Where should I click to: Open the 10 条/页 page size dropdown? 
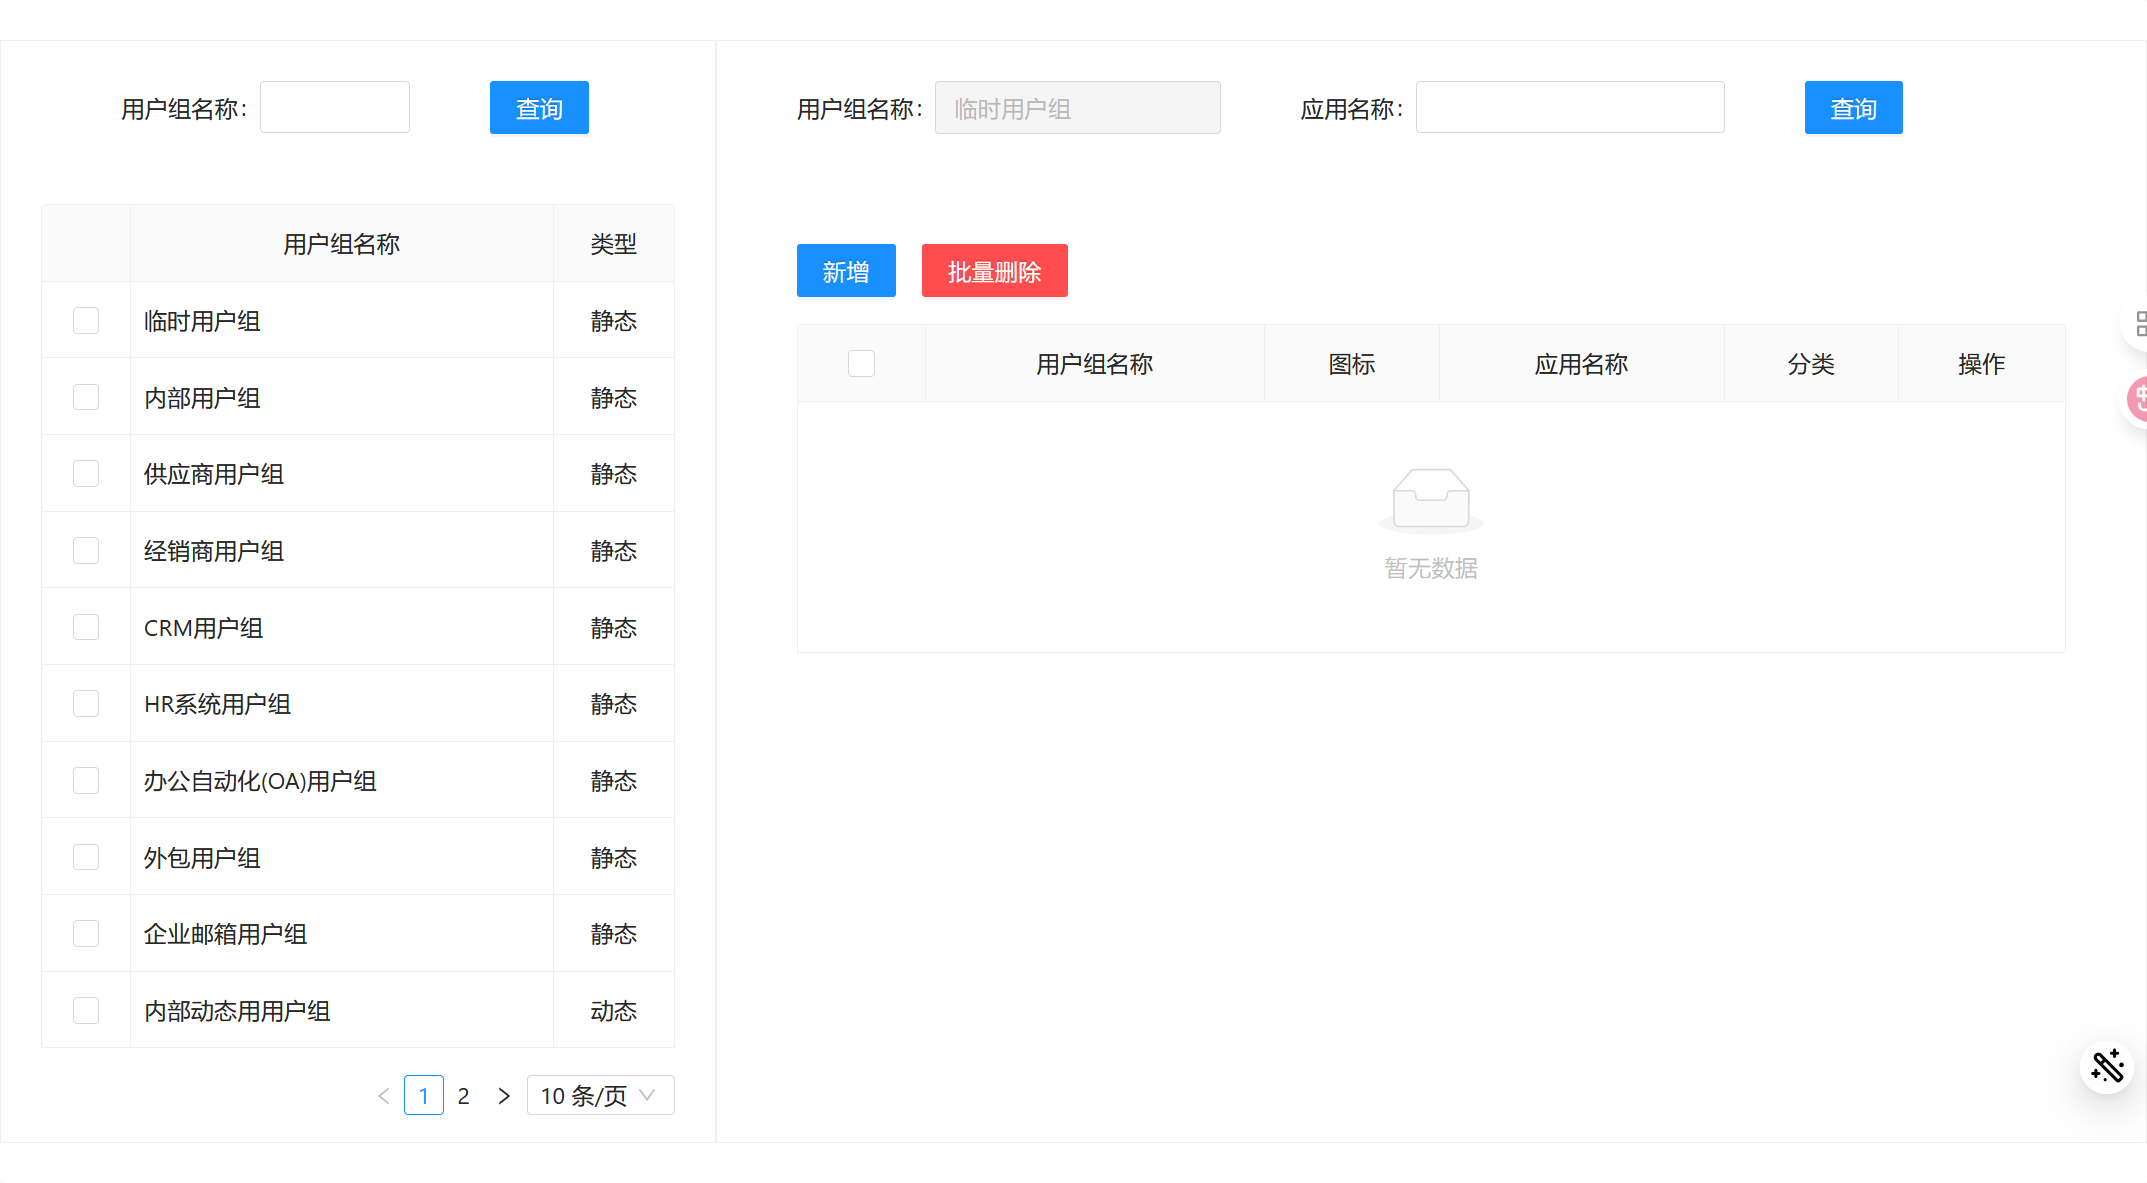[x=600, y=1095]
